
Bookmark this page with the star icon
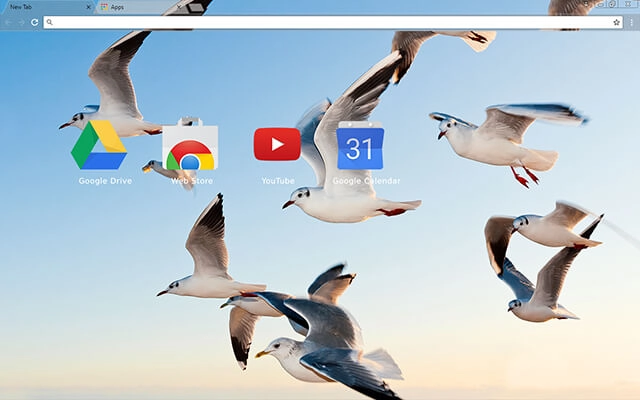point(616,22)
